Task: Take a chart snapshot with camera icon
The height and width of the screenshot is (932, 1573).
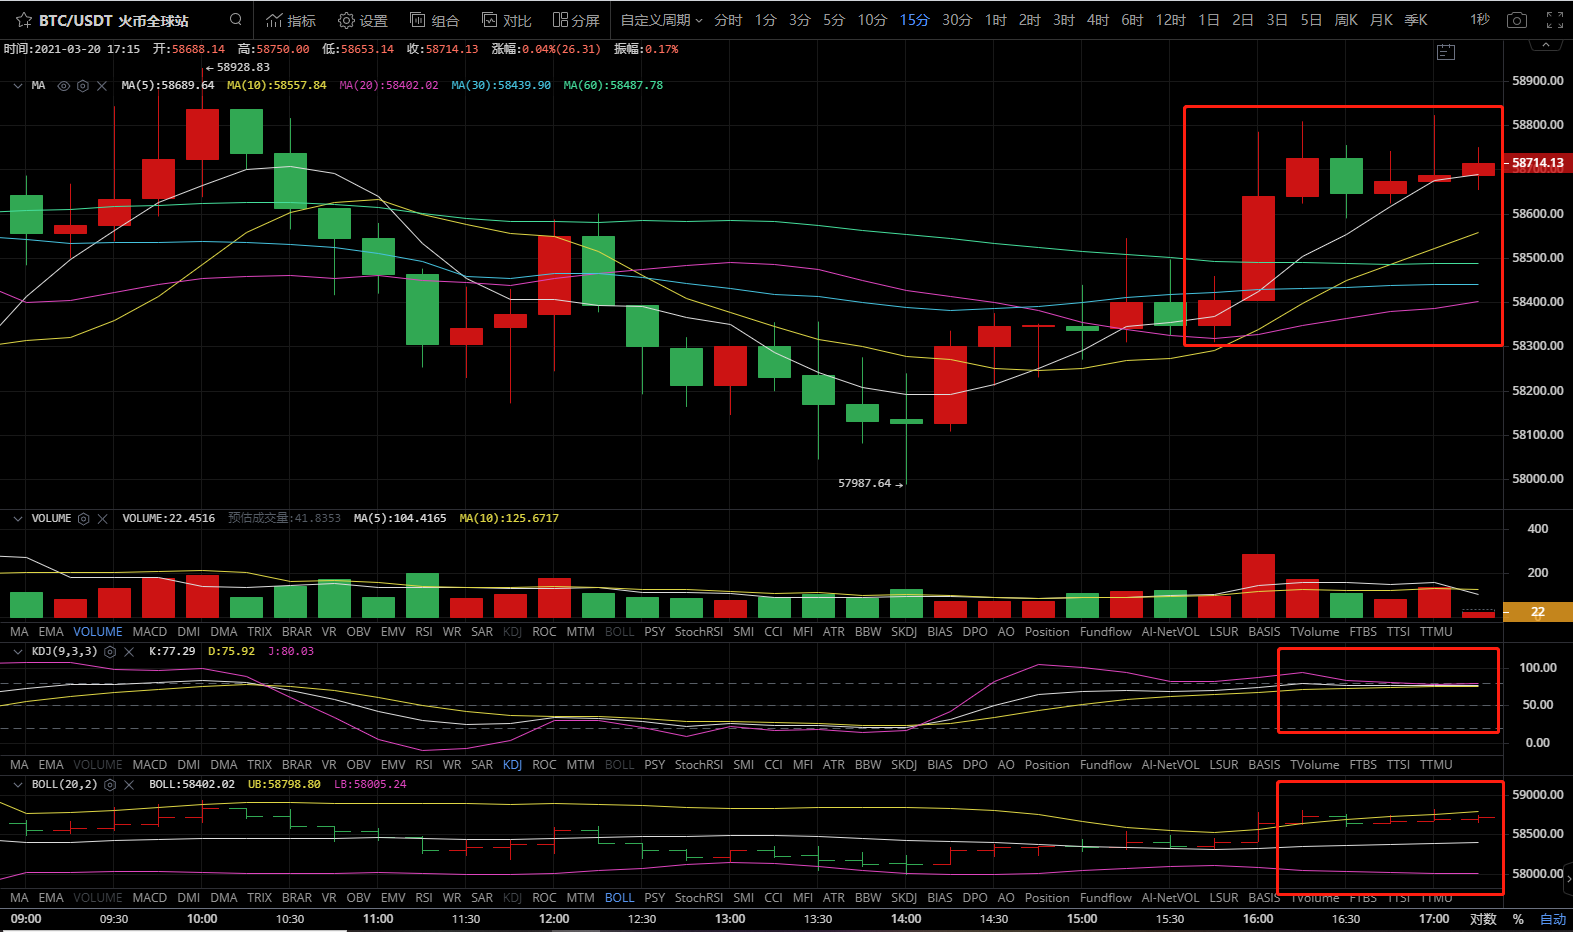Action: (1517, 20)
